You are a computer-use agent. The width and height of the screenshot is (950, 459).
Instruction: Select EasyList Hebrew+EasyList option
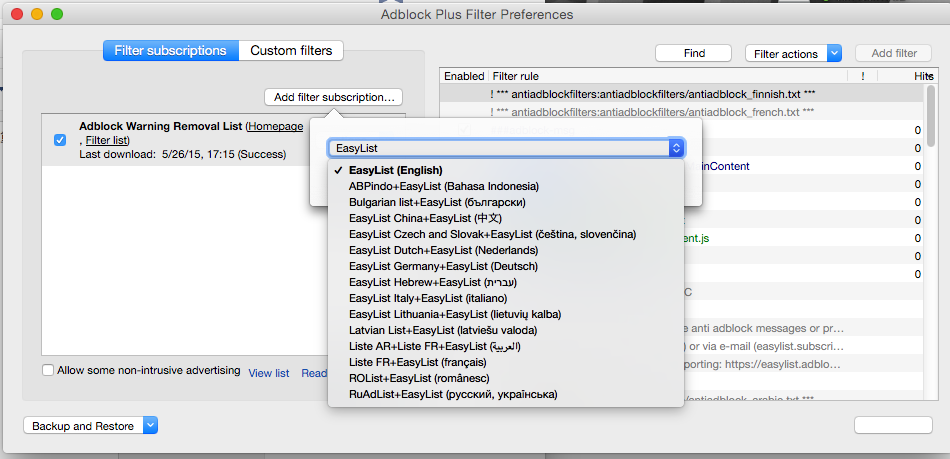pos(505,282)
